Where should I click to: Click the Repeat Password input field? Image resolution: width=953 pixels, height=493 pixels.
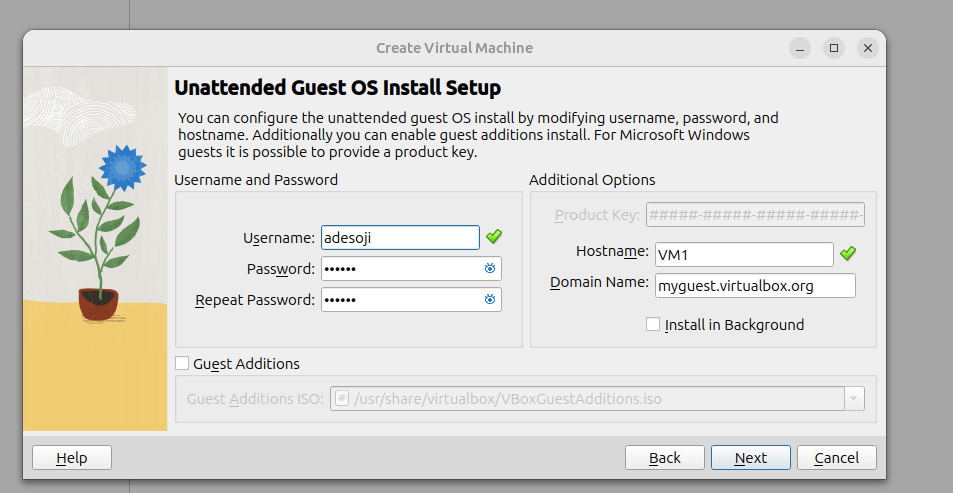coord(400,299)
